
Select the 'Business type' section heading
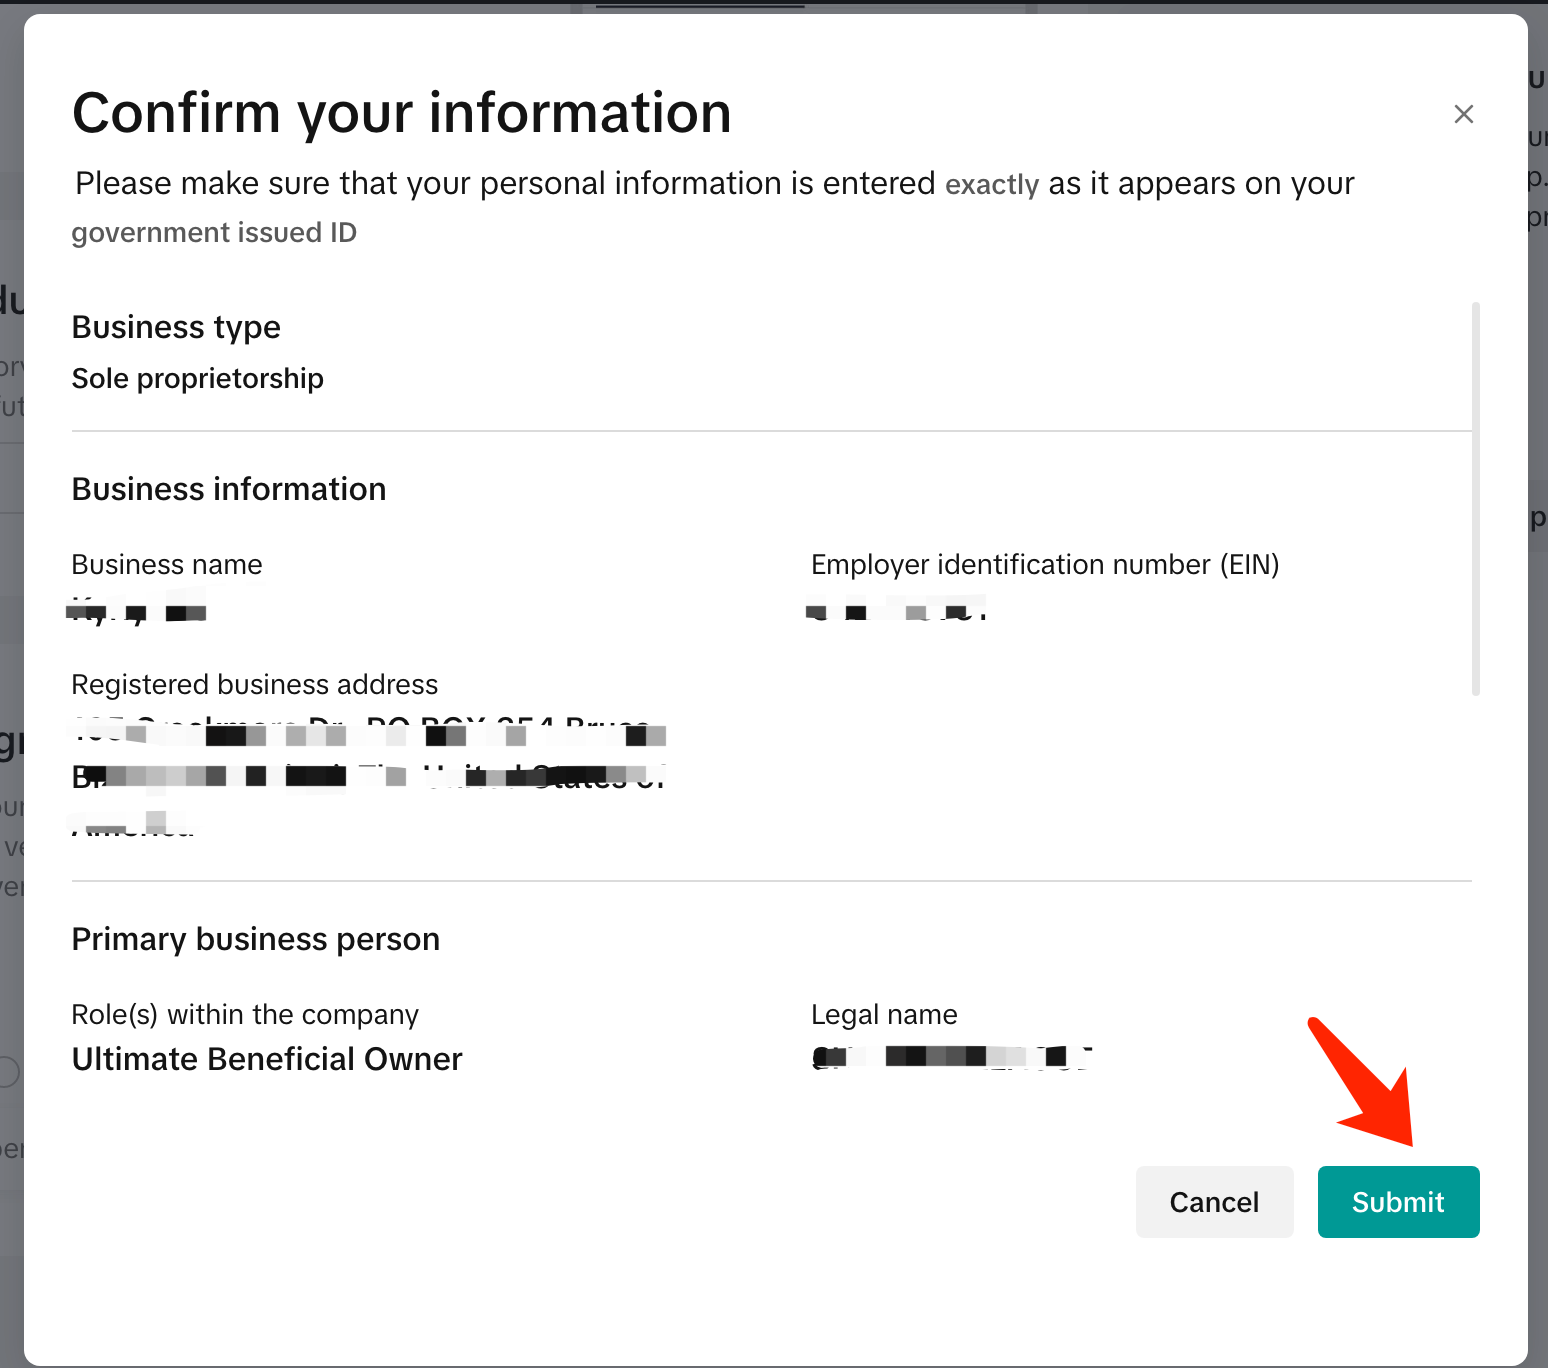click(x=176, y=327)
